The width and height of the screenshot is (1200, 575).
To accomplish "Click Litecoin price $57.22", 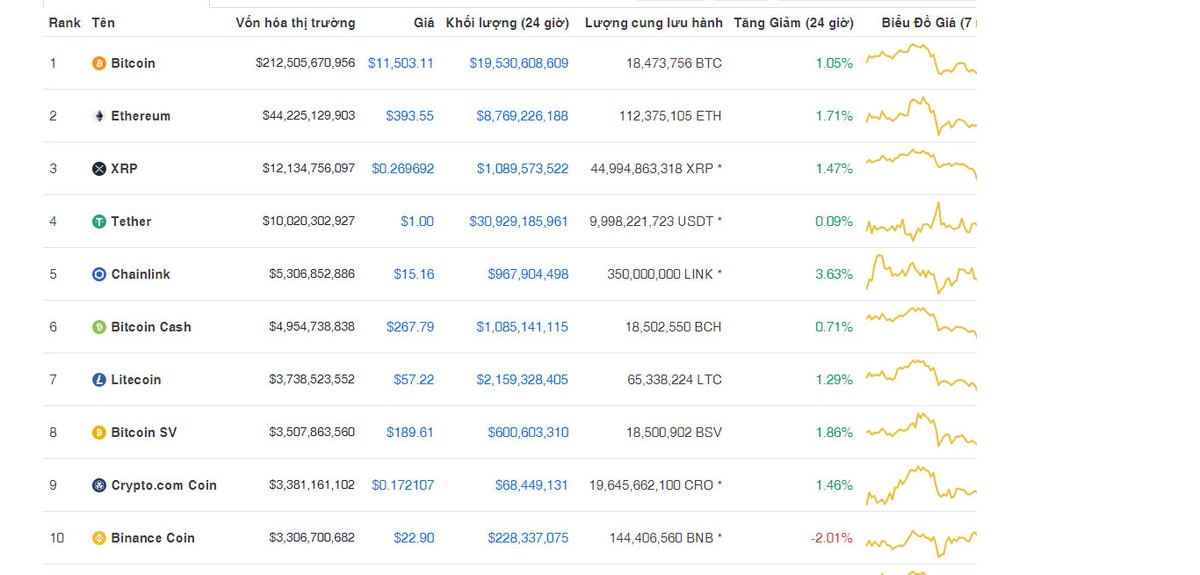I will [414, 380].
